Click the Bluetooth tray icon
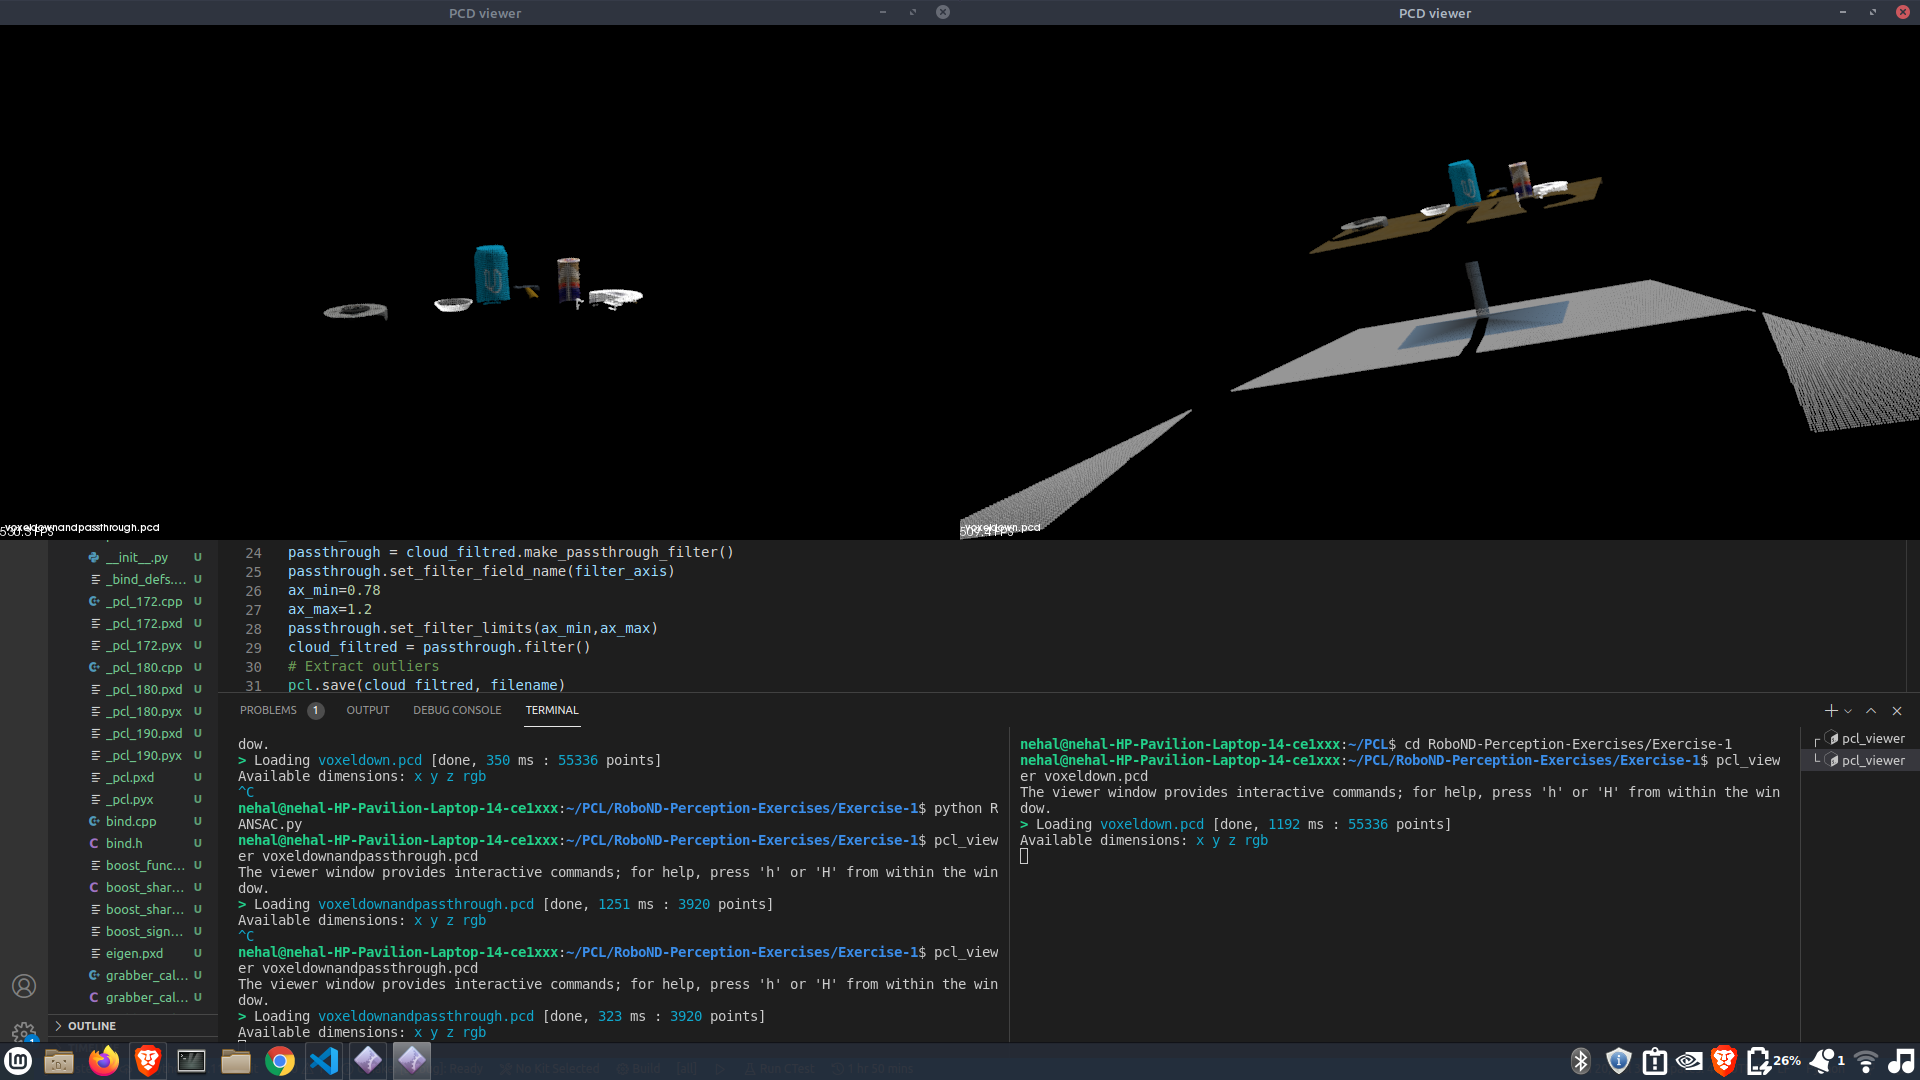 point(1580,1061)
